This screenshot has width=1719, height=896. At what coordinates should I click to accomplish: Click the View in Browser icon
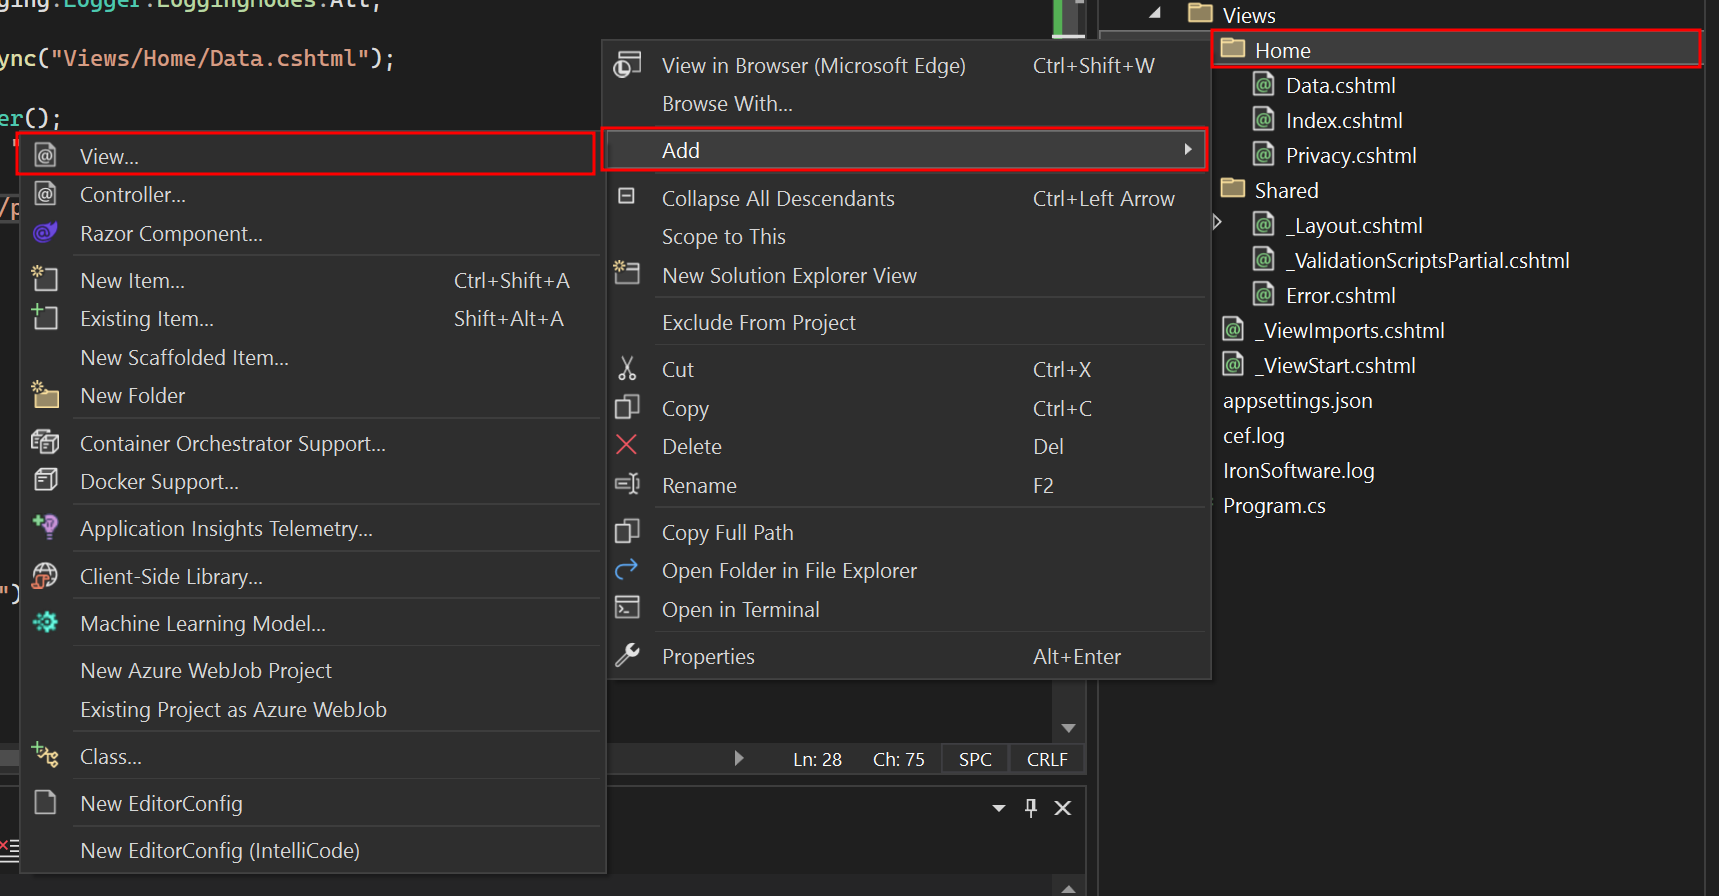click(627, 65)
